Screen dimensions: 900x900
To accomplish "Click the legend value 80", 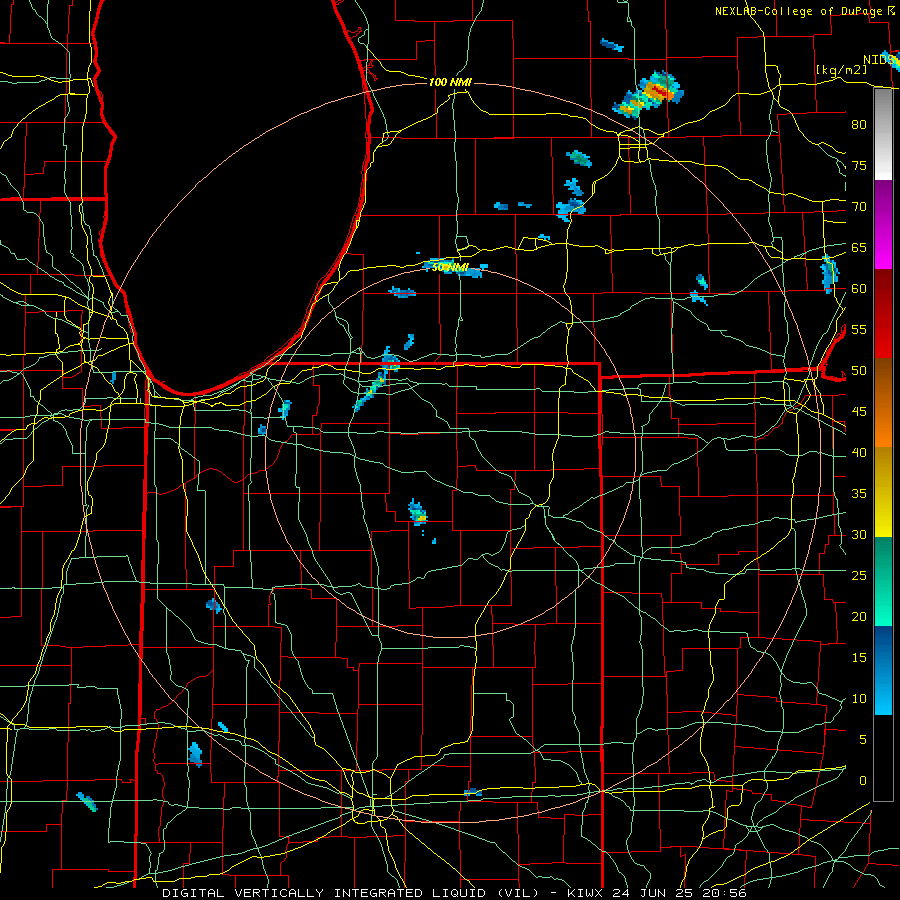I will click(x=859, y=125).
